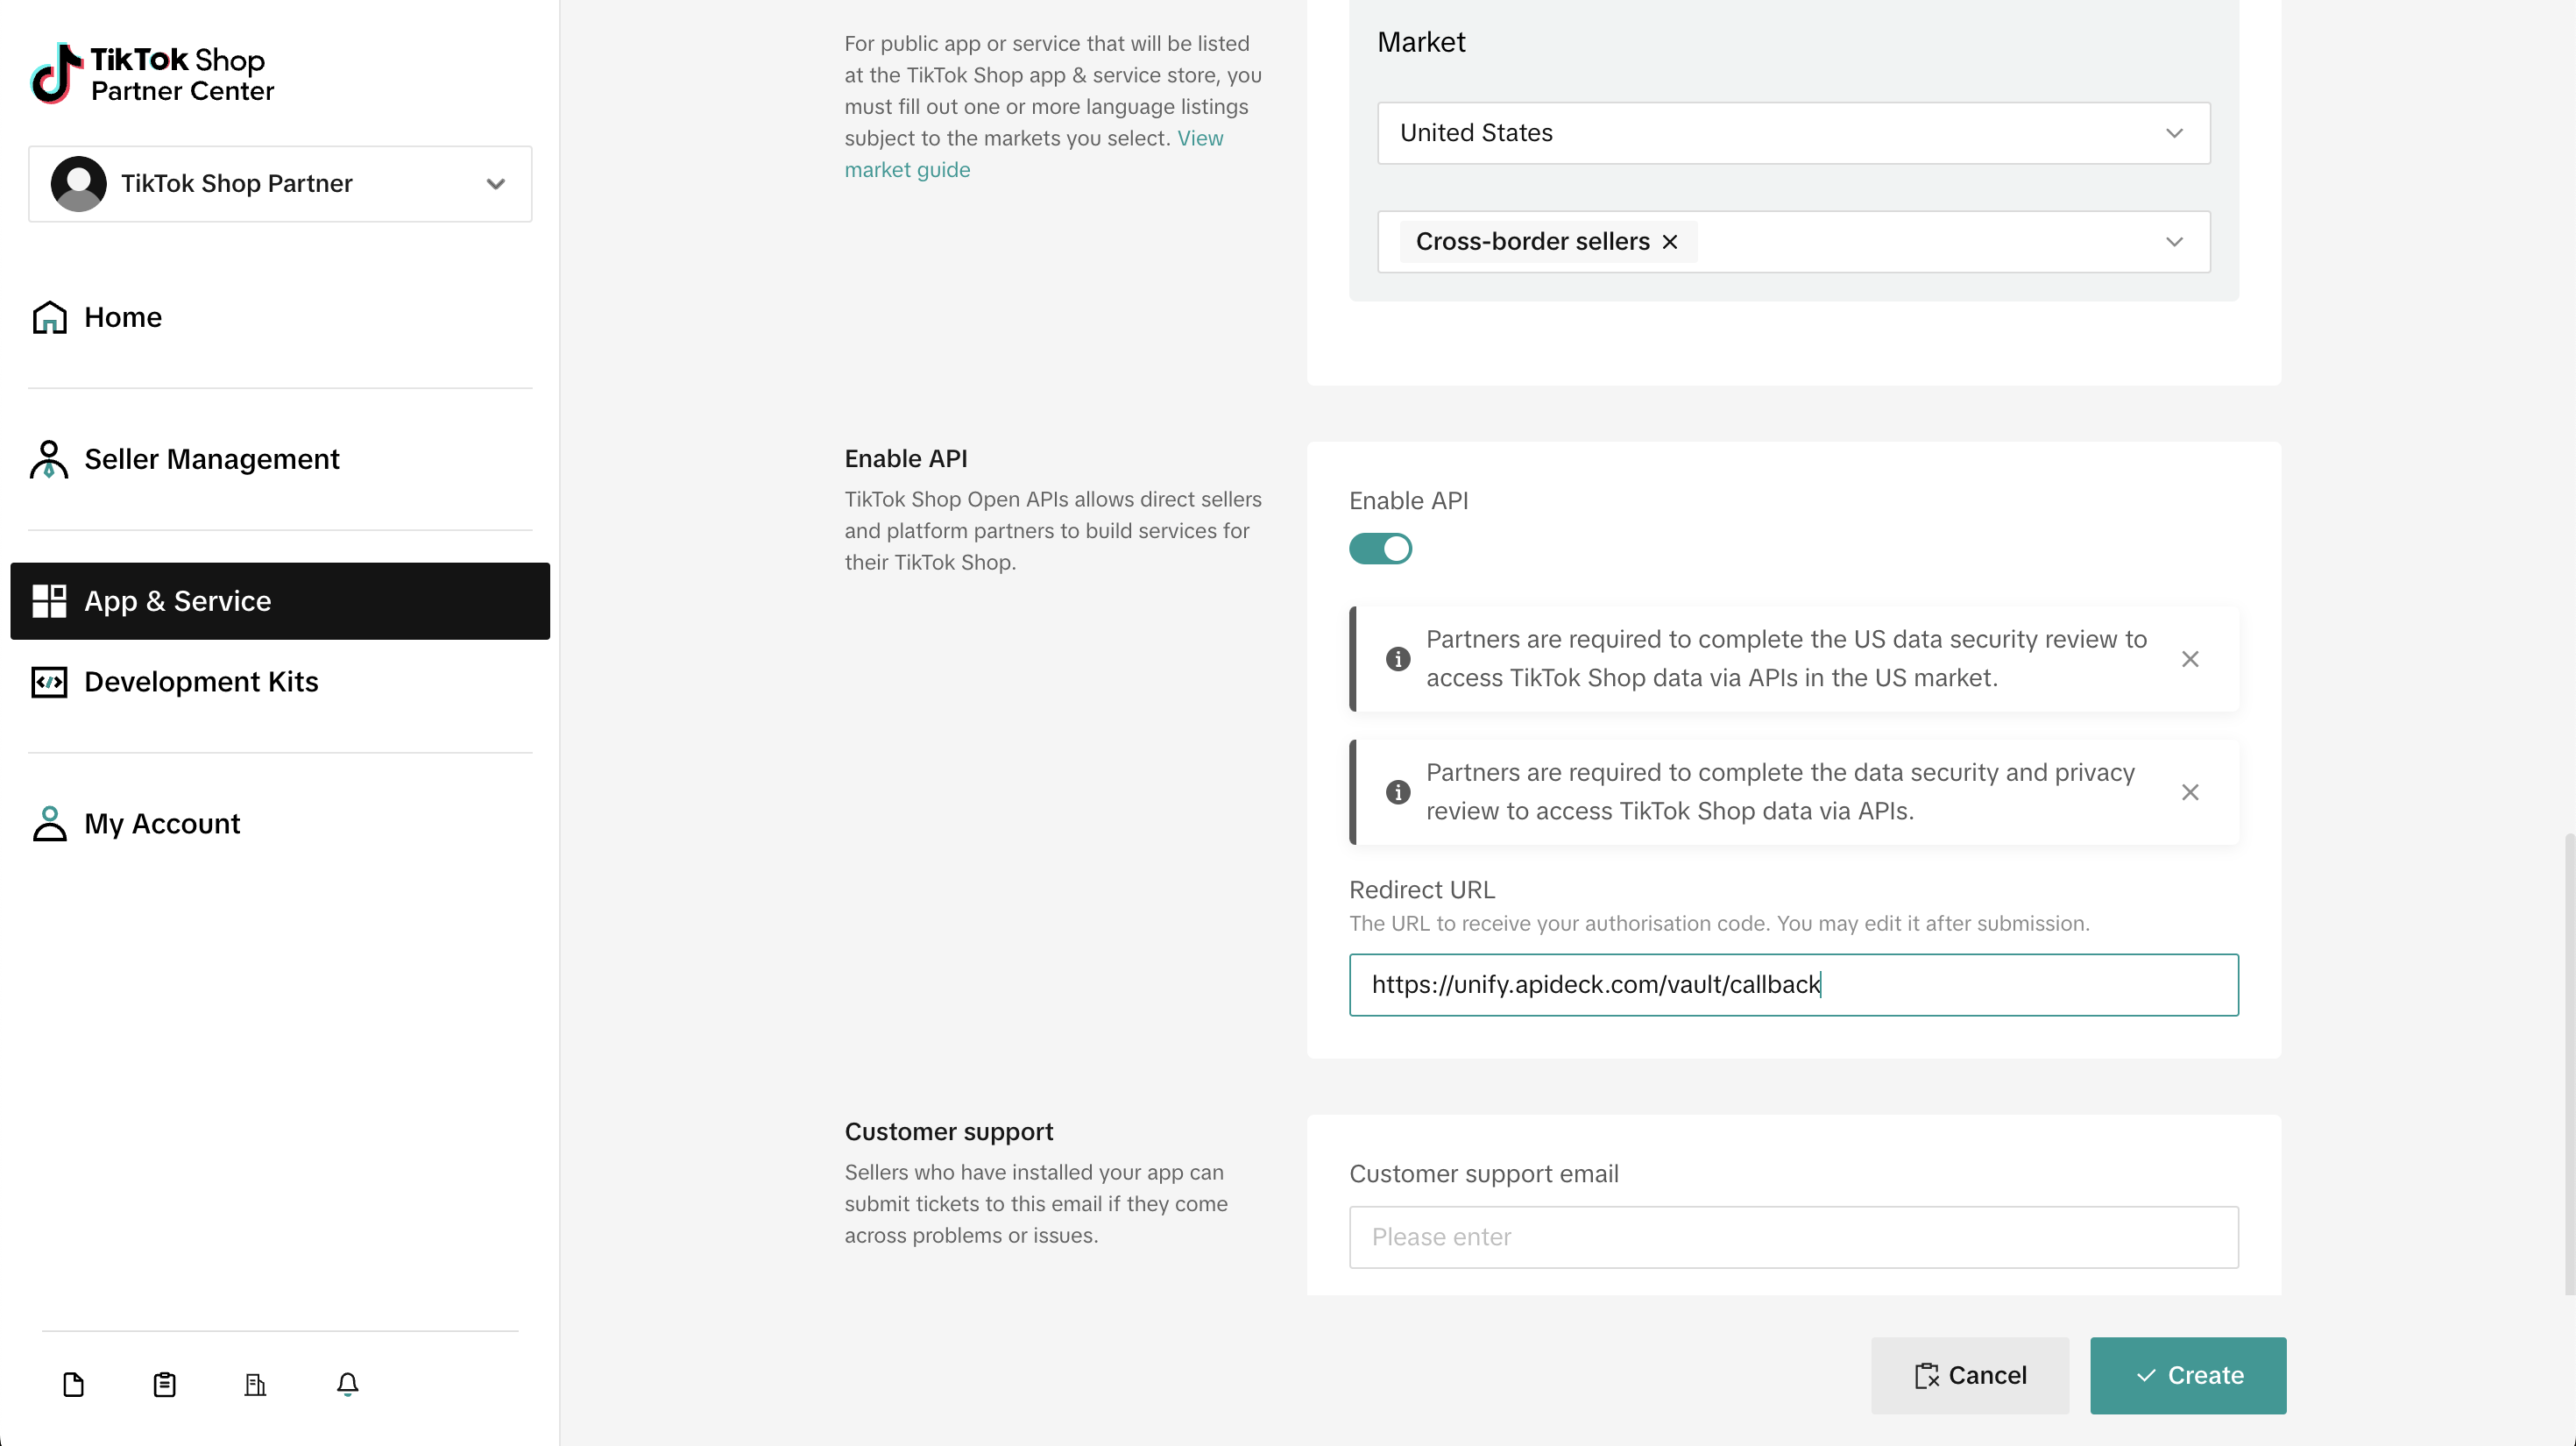Open the clipboard icon in sidebar footer
Viewport: 2576px width, 1446px height.
click(x=165, y=1384)
